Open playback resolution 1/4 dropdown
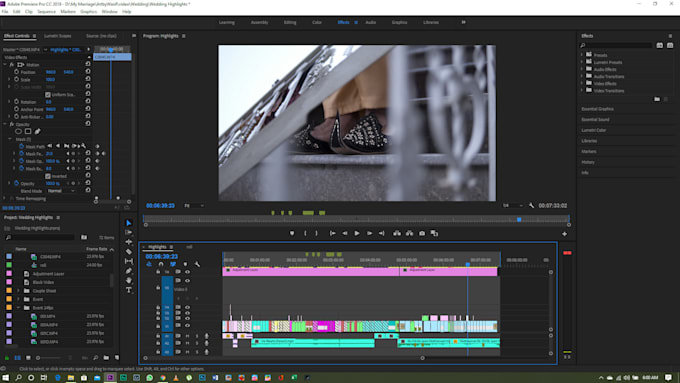This screenshot has width=680, height=383. (513, 206)
